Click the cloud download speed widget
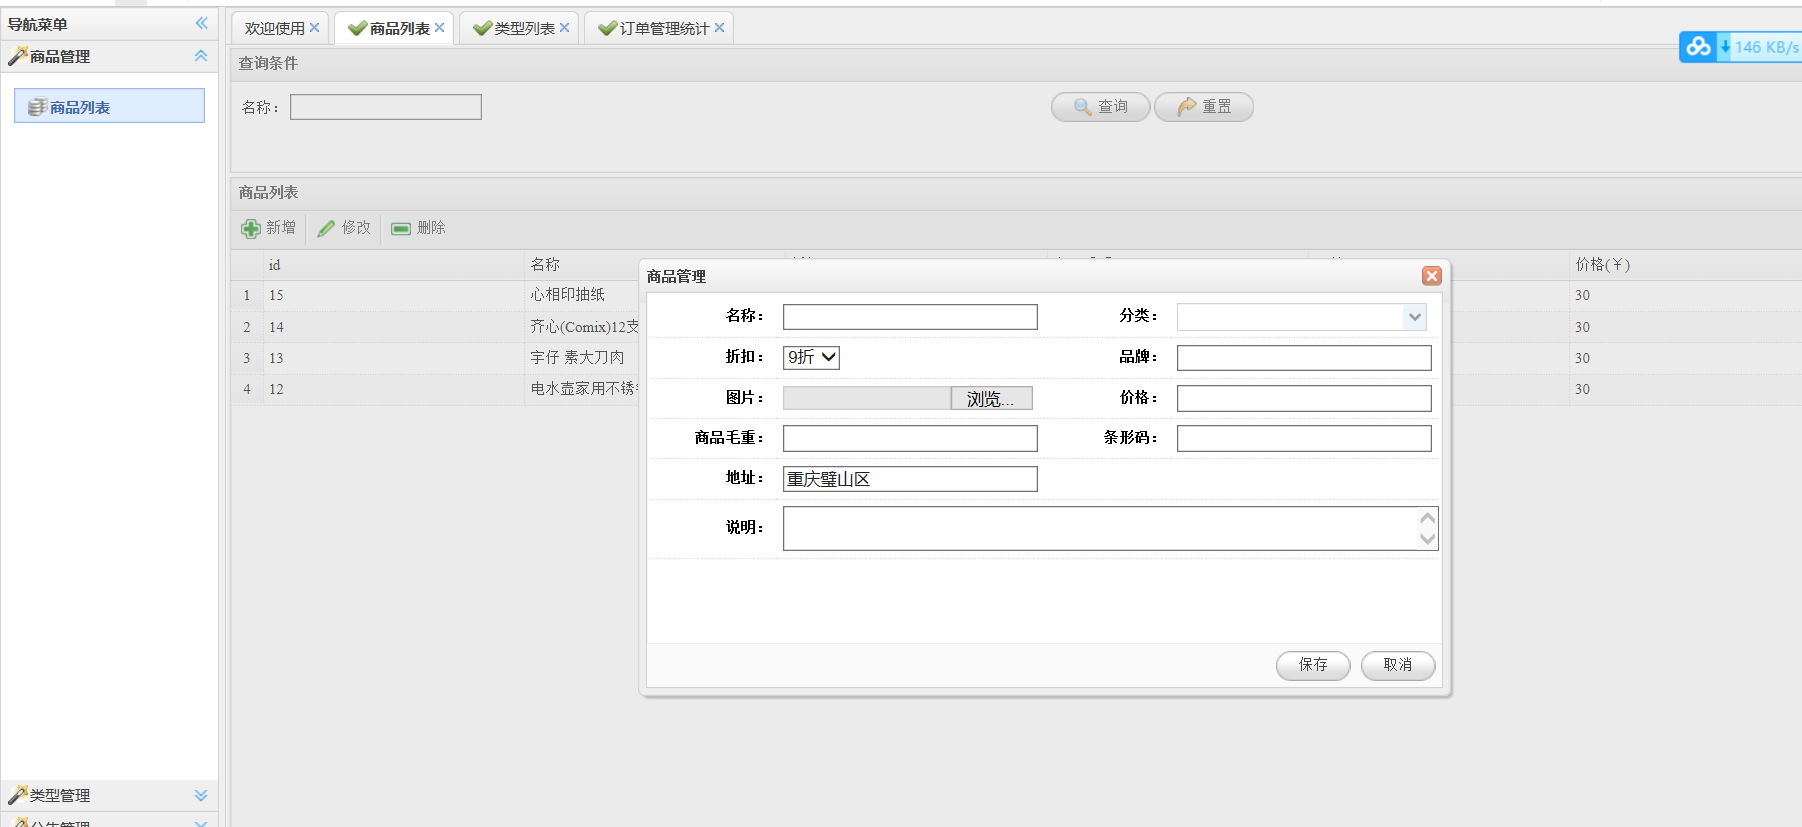1802x827 pixels. [x=1740, y=47]
